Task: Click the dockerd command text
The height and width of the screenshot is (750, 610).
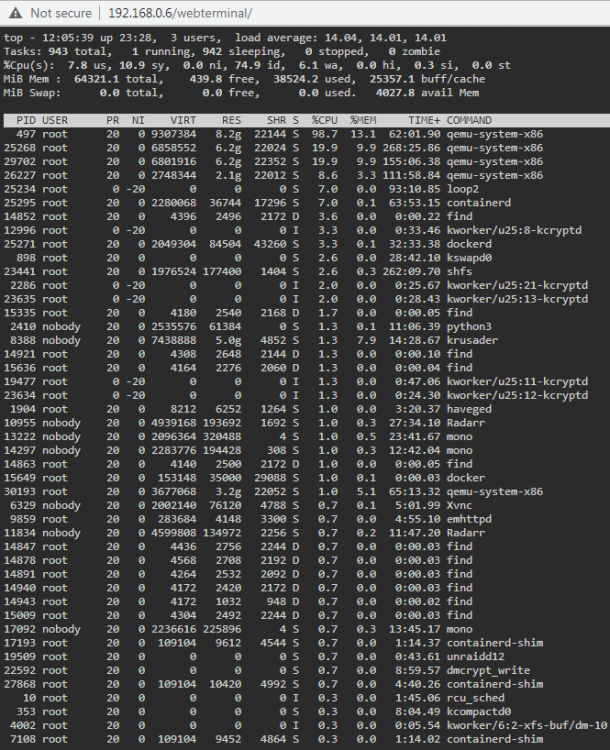Action: [x=469, y=244]
